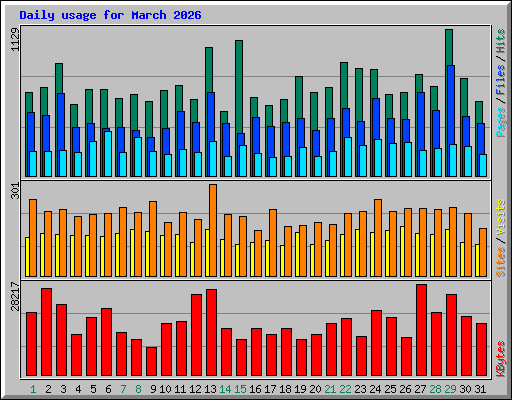Viewport: 512px width, 400px height.
Task: Click the 301 visits axis label
Action: coord(15,191)
